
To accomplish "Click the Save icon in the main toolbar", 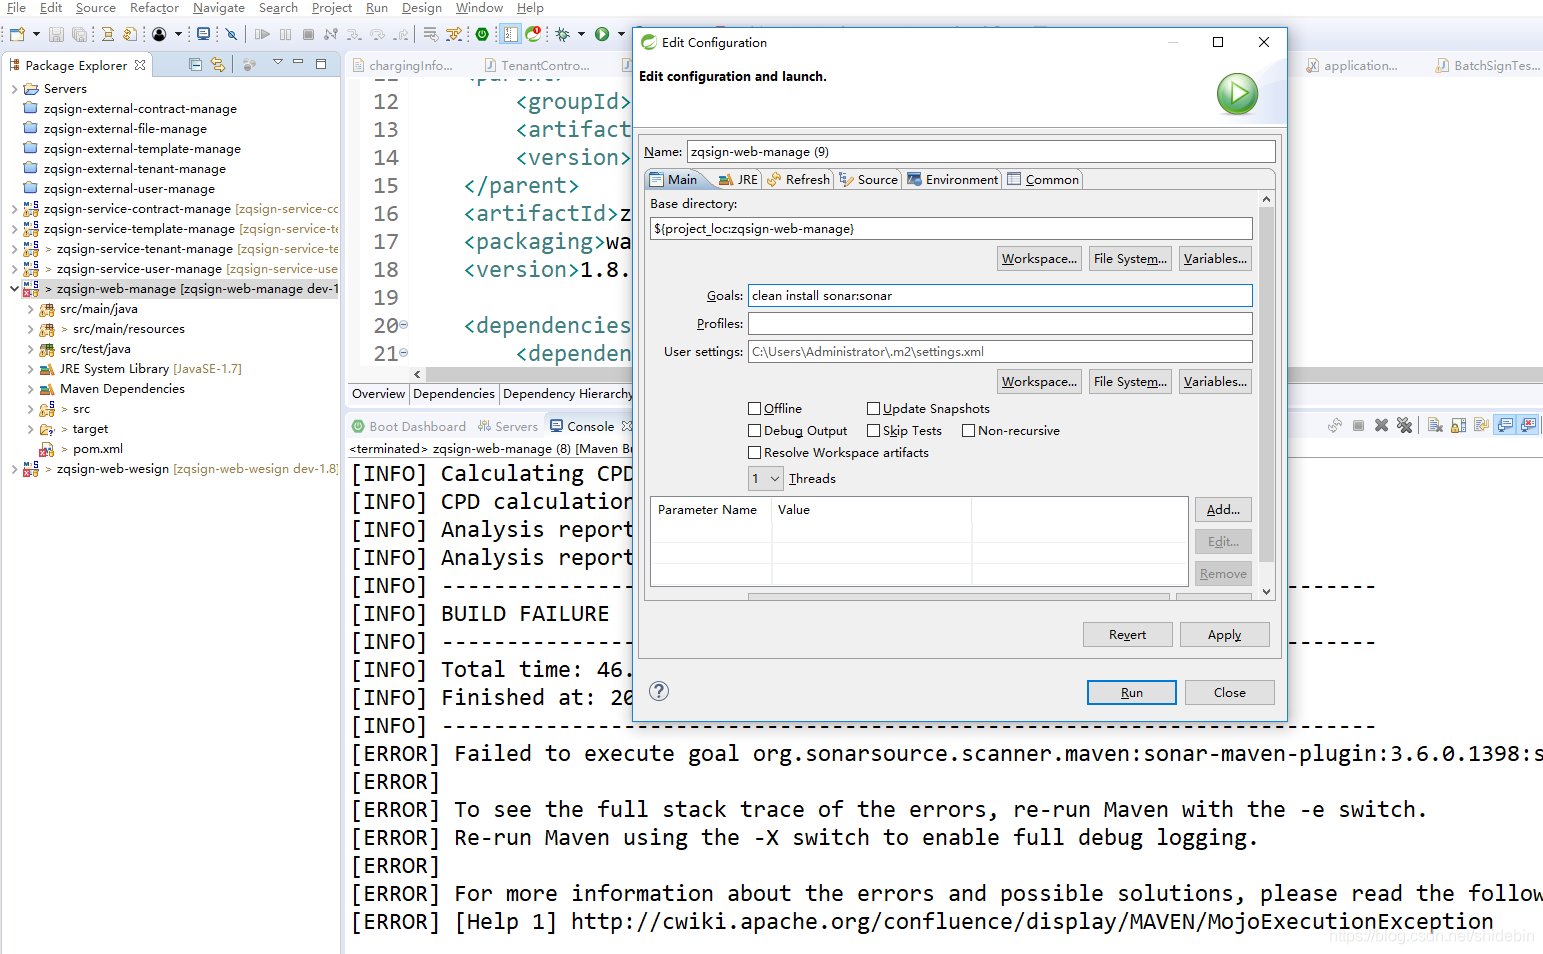I will pos(56,34).
